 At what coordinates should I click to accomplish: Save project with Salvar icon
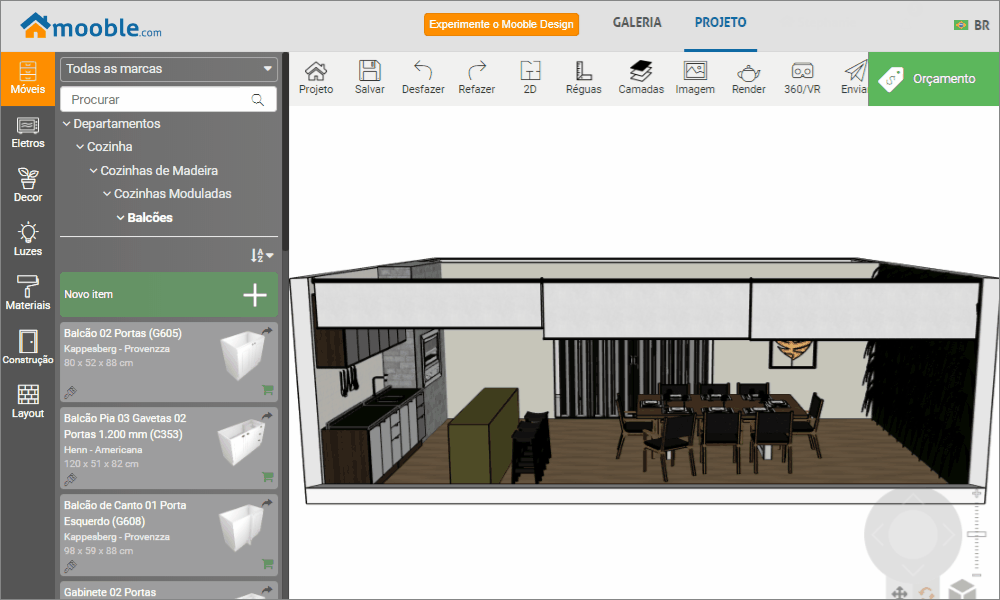pos(369,78)
